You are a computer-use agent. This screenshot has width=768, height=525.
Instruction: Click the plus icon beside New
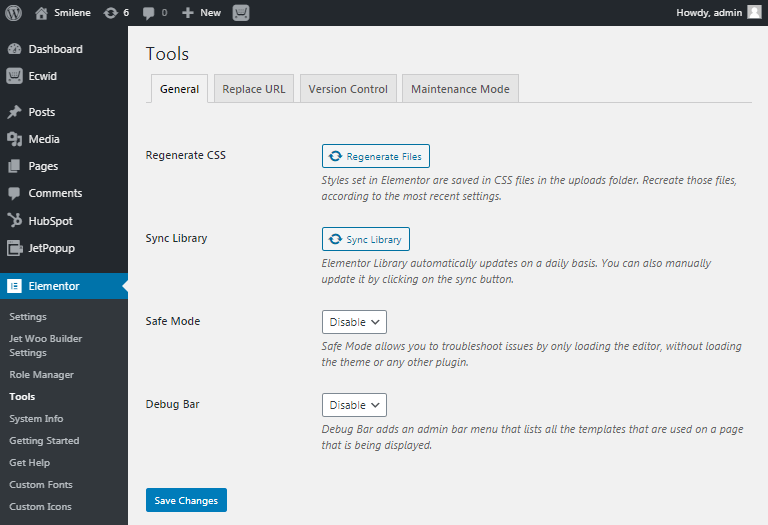pos(188,13)
